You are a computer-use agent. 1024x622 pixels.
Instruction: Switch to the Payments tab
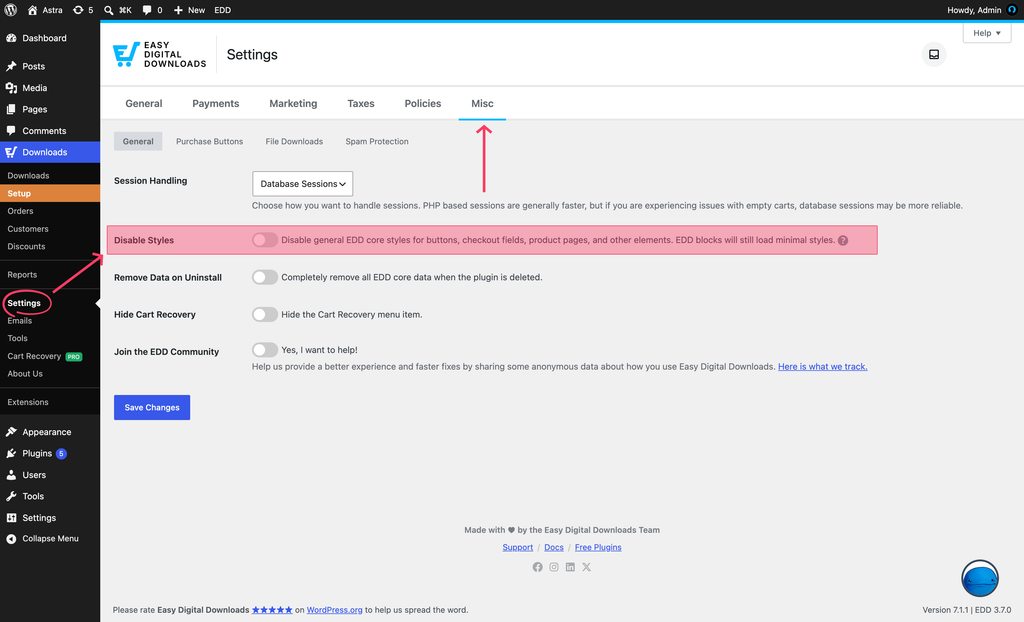(216, 103)
